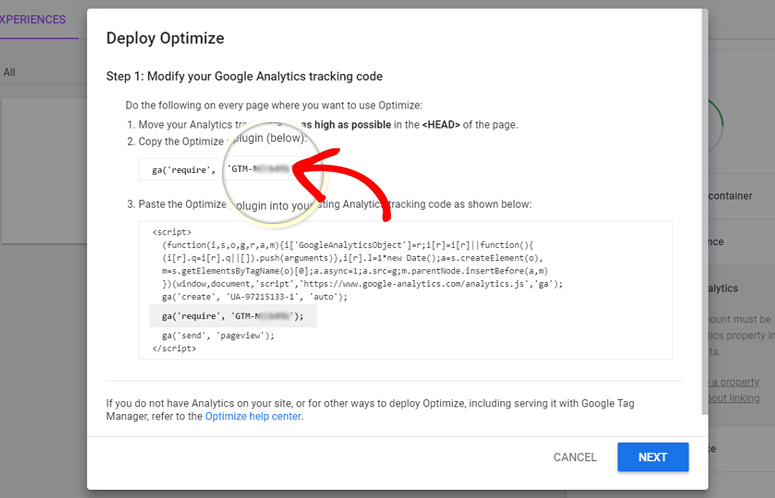Click the dialog's vertical scrollbar
This screenshot has width=775, height=498.
[704, 212]
